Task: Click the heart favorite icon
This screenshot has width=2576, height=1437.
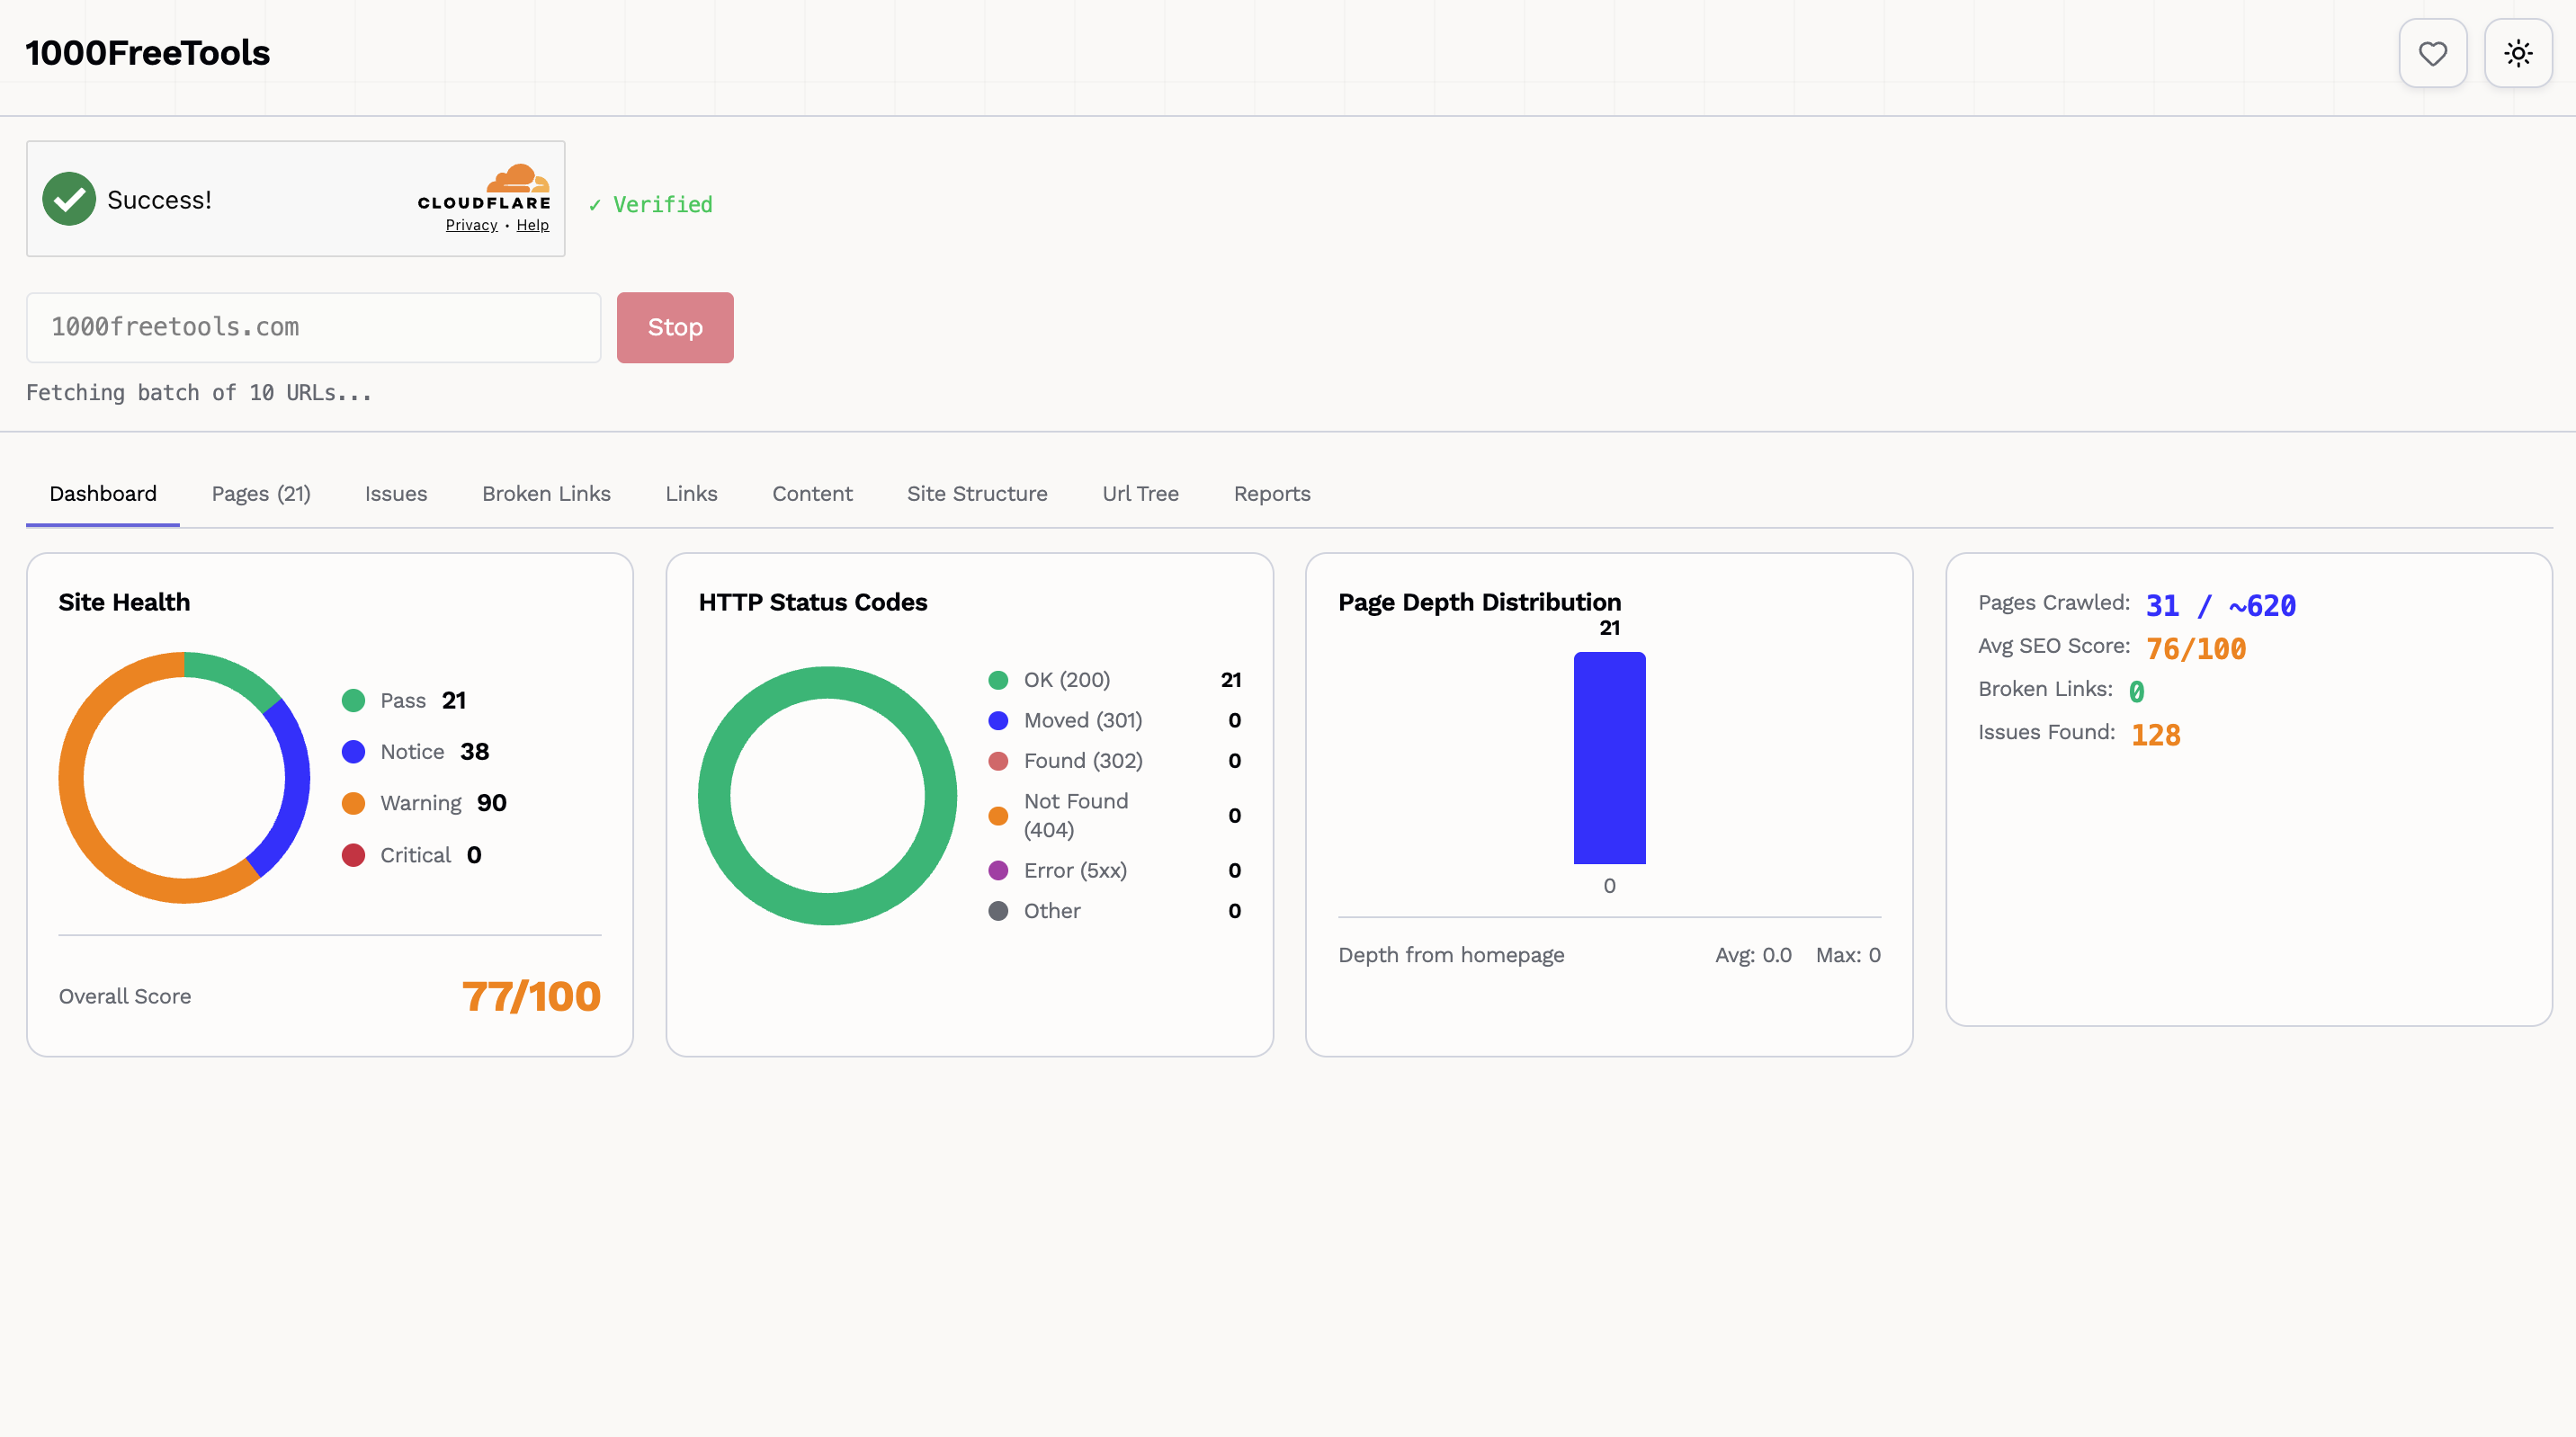Action: (2432, 53)
